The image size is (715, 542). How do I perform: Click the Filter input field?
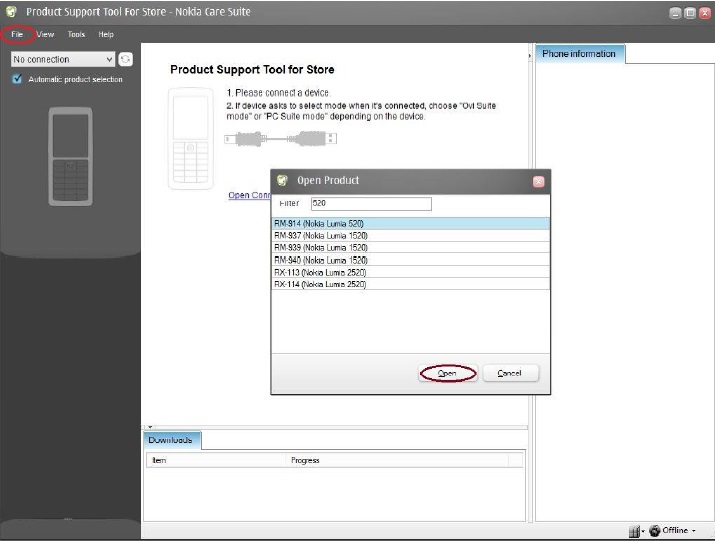(371, 204)
